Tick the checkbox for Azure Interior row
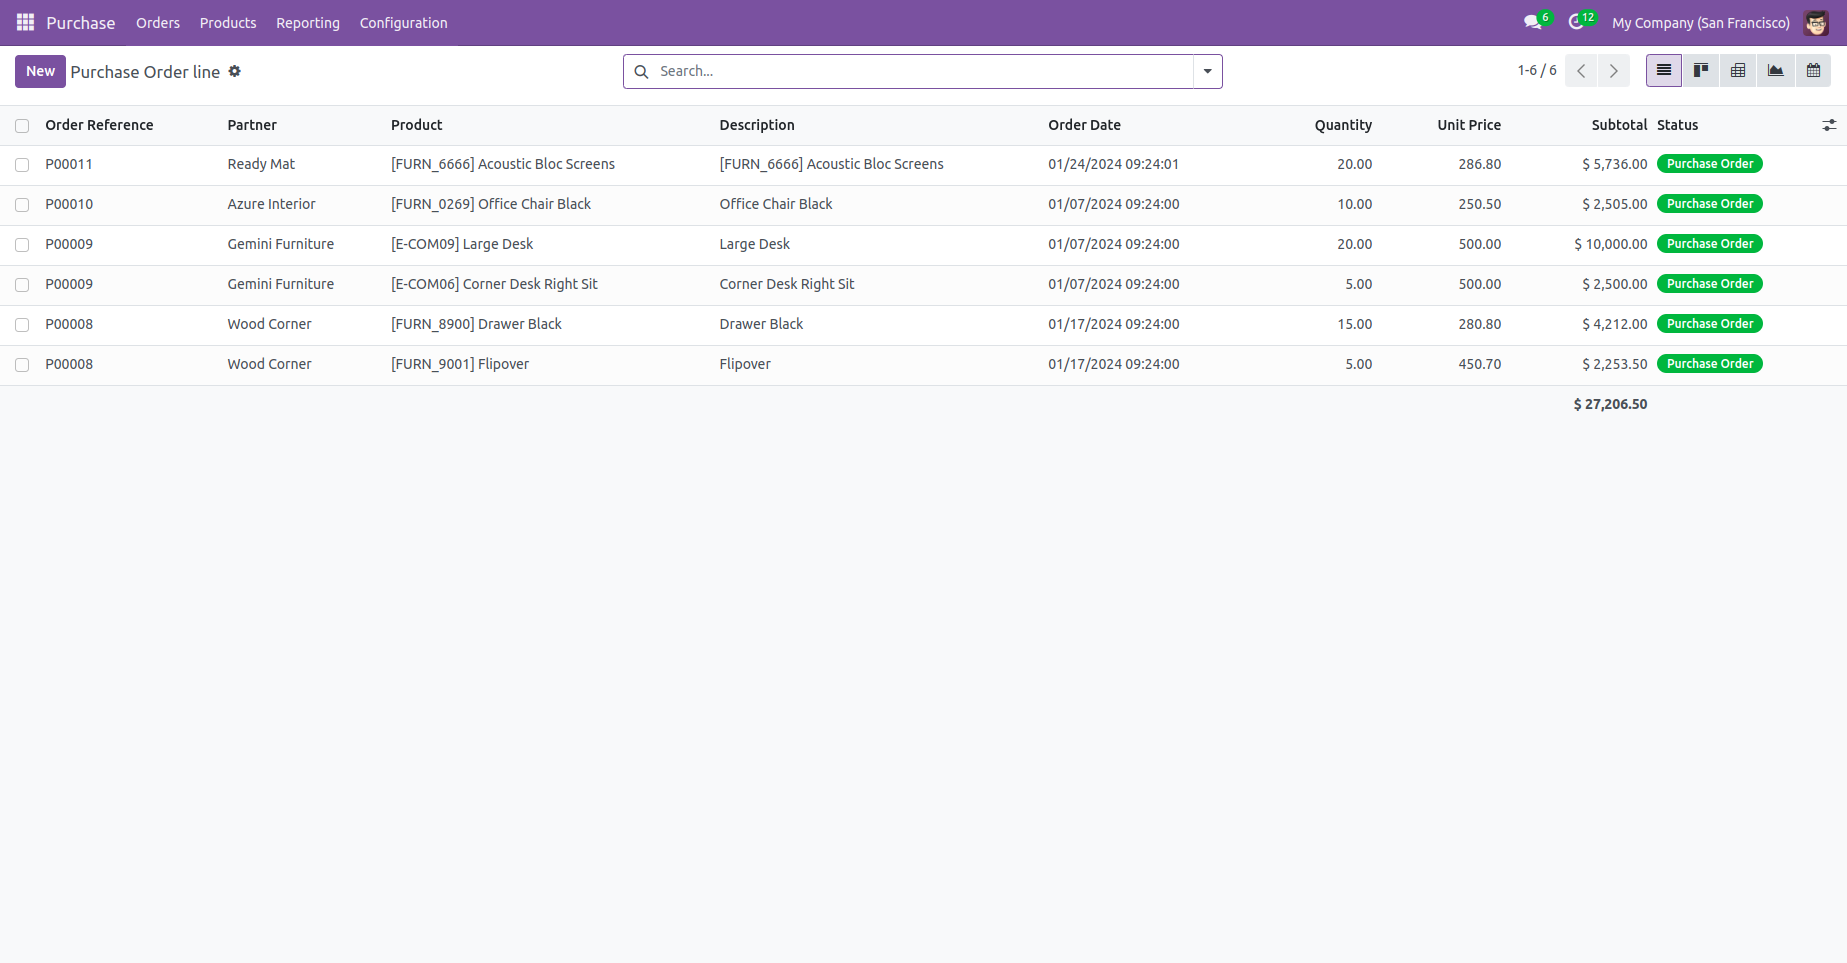The height and width of the screenshot is (963, 1847). pyautogui.click(x=22, y=205)
